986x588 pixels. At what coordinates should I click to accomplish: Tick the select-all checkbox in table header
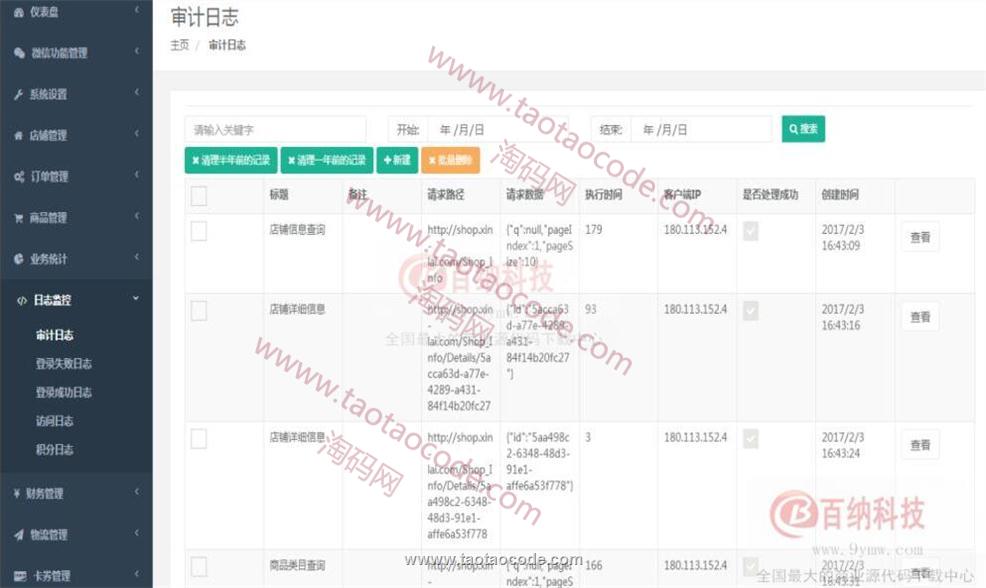199,196
